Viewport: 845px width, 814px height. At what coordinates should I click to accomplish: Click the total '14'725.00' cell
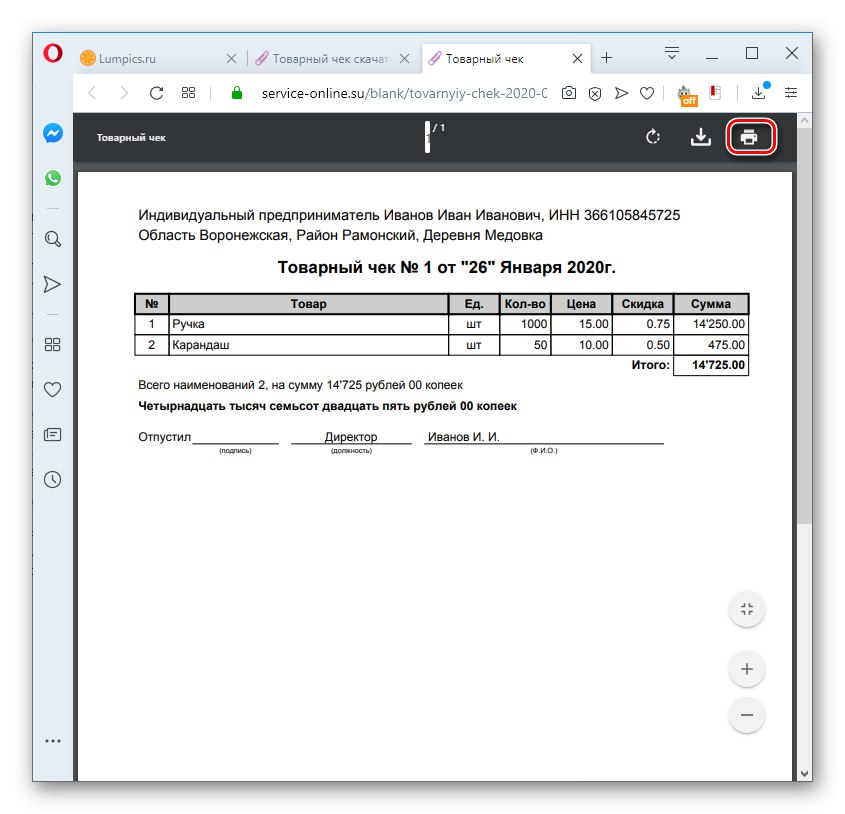click(711, 365)
